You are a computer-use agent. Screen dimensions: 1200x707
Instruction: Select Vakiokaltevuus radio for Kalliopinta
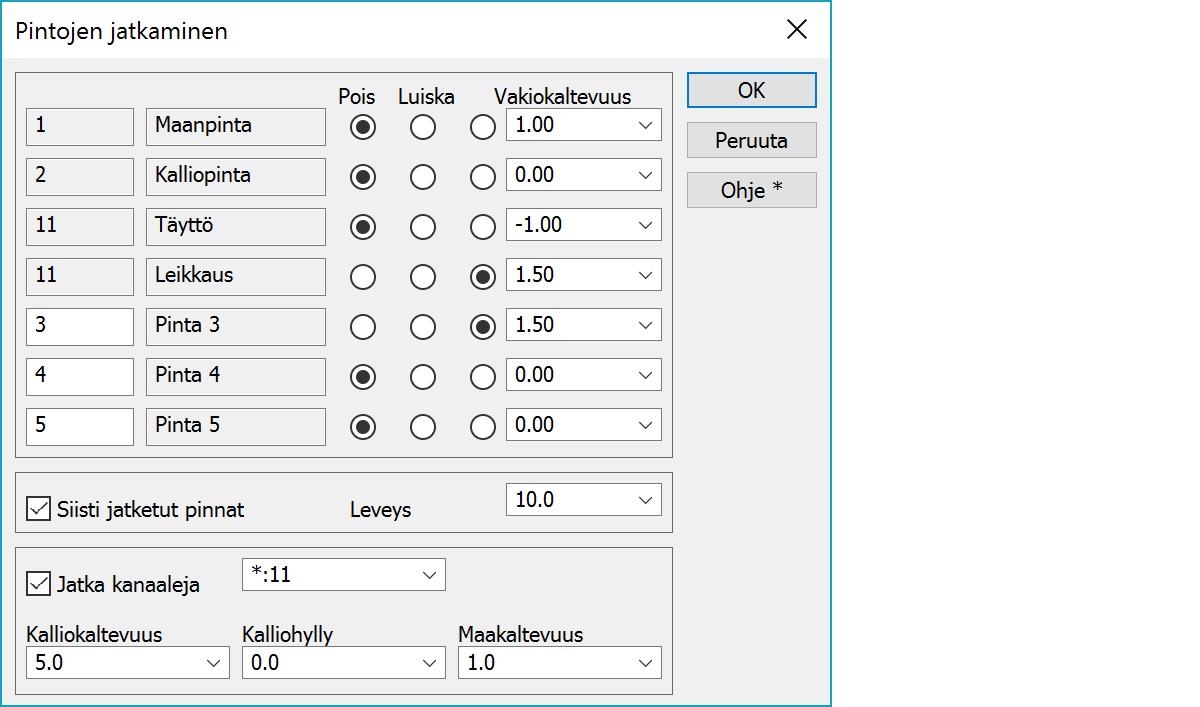[x=483, y=177]
